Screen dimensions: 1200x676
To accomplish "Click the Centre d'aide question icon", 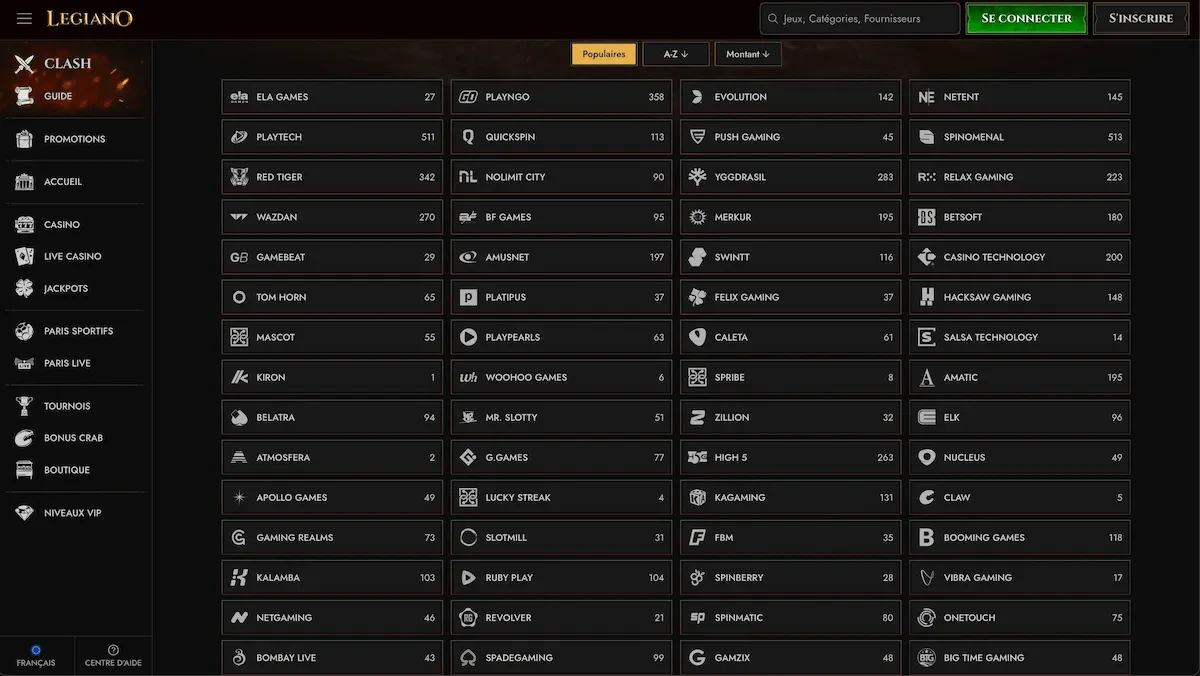I will click(113, 650).
